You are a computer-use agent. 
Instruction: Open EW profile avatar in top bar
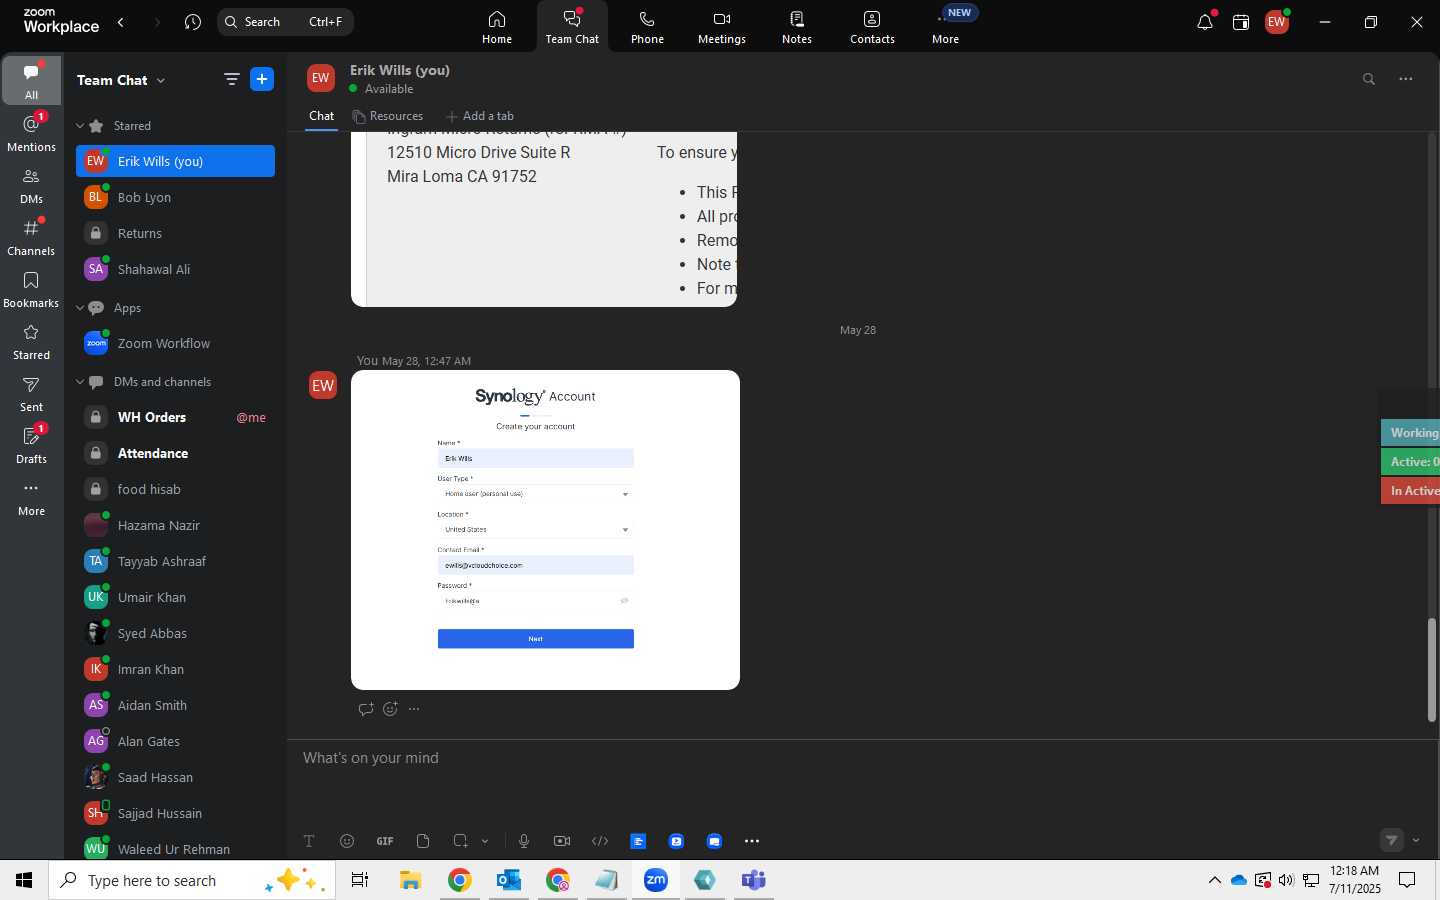coord(1277,22)
